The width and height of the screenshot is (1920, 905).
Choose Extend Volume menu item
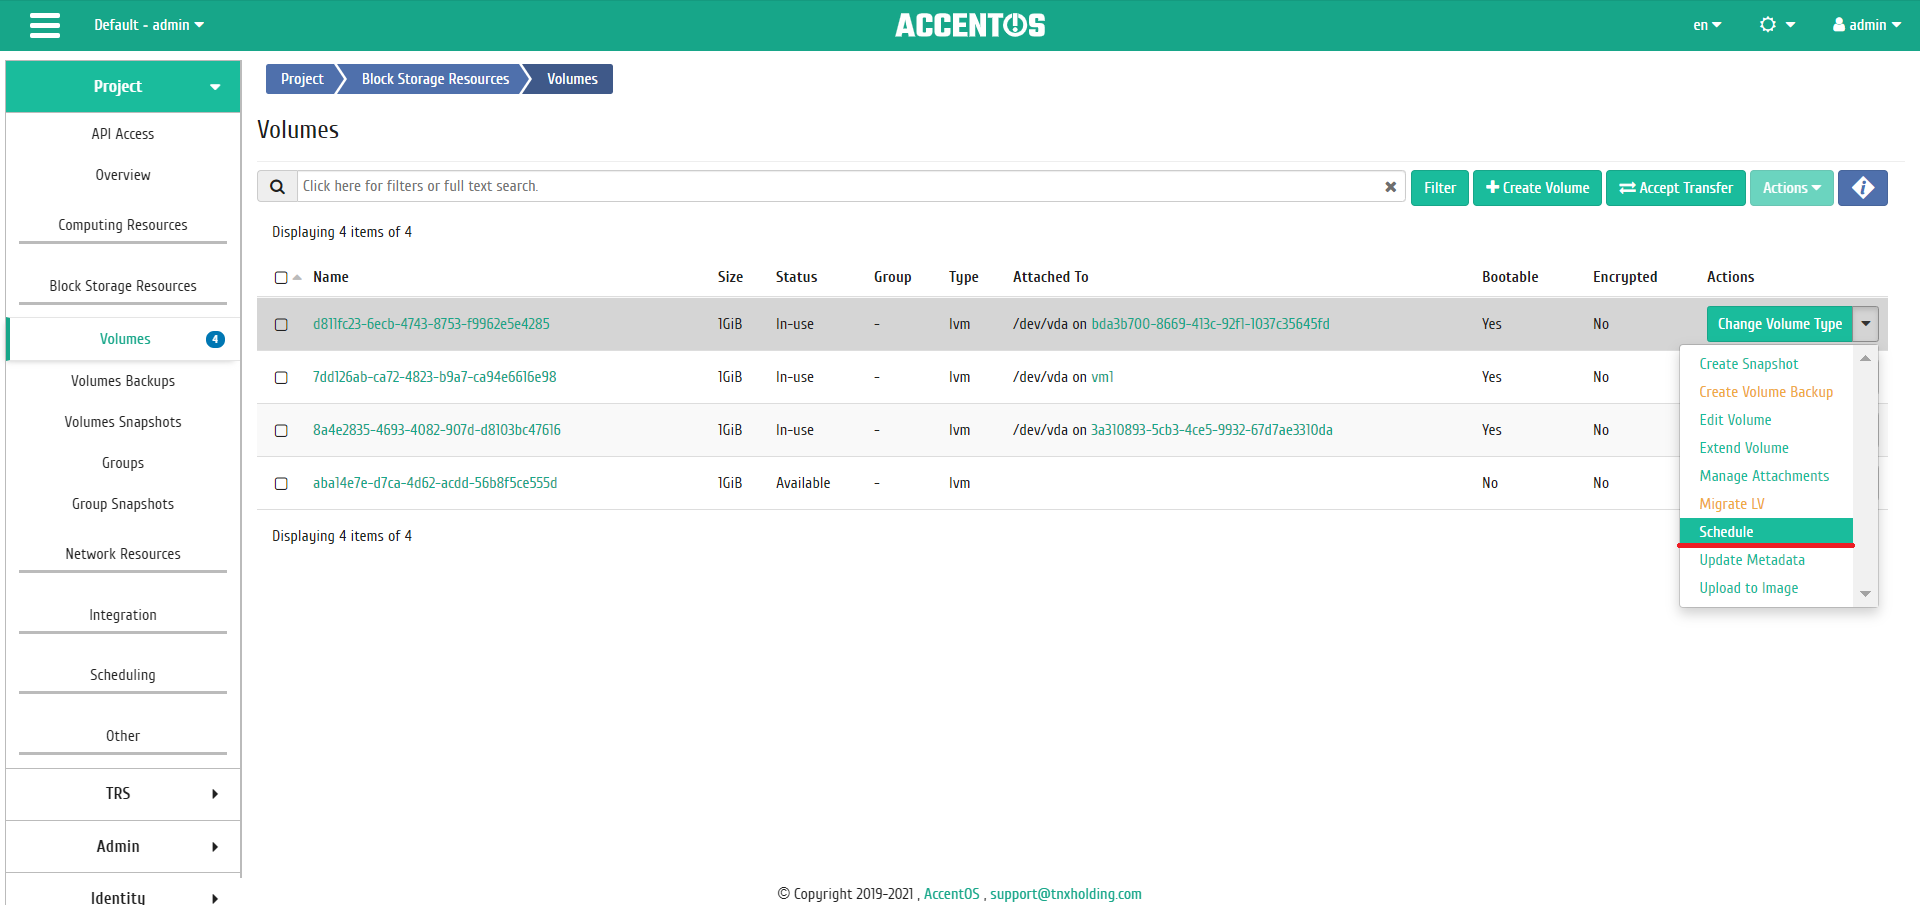[1744, 448]
